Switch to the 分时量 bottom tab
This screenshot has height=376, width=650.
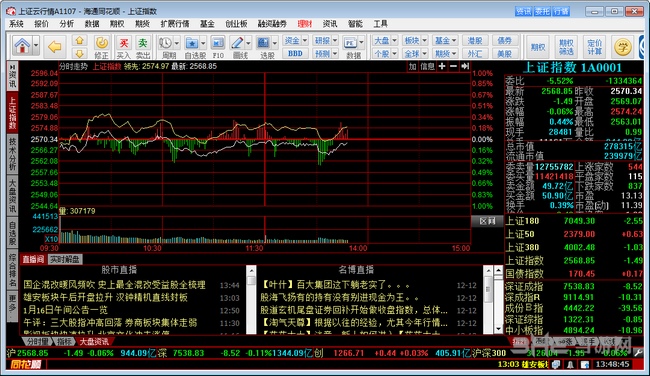tap(38, 342)
